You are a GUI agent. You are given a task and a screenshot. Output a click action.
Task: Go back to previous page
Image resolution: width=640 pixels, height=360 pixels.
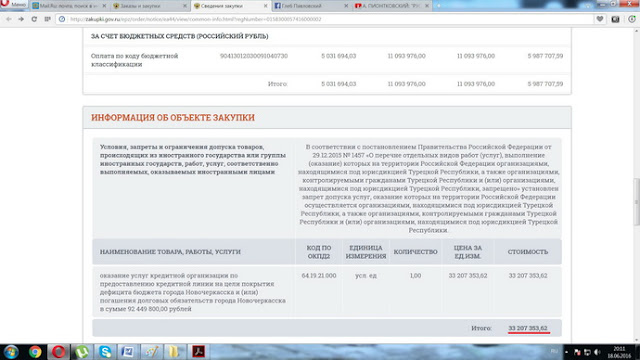click(9, 19)
